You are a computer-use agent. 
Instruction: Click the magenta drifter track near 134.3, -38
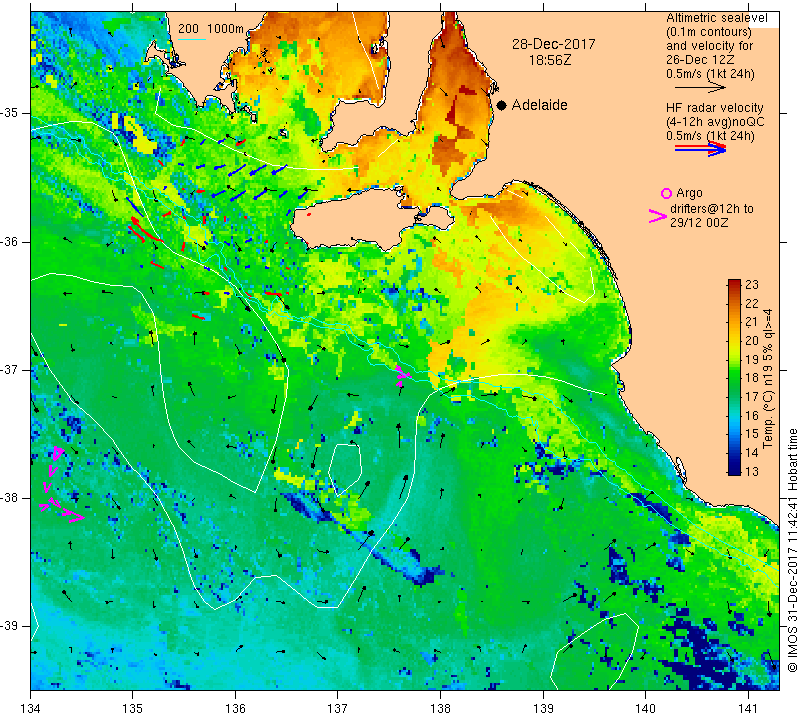tap(60, 486)
